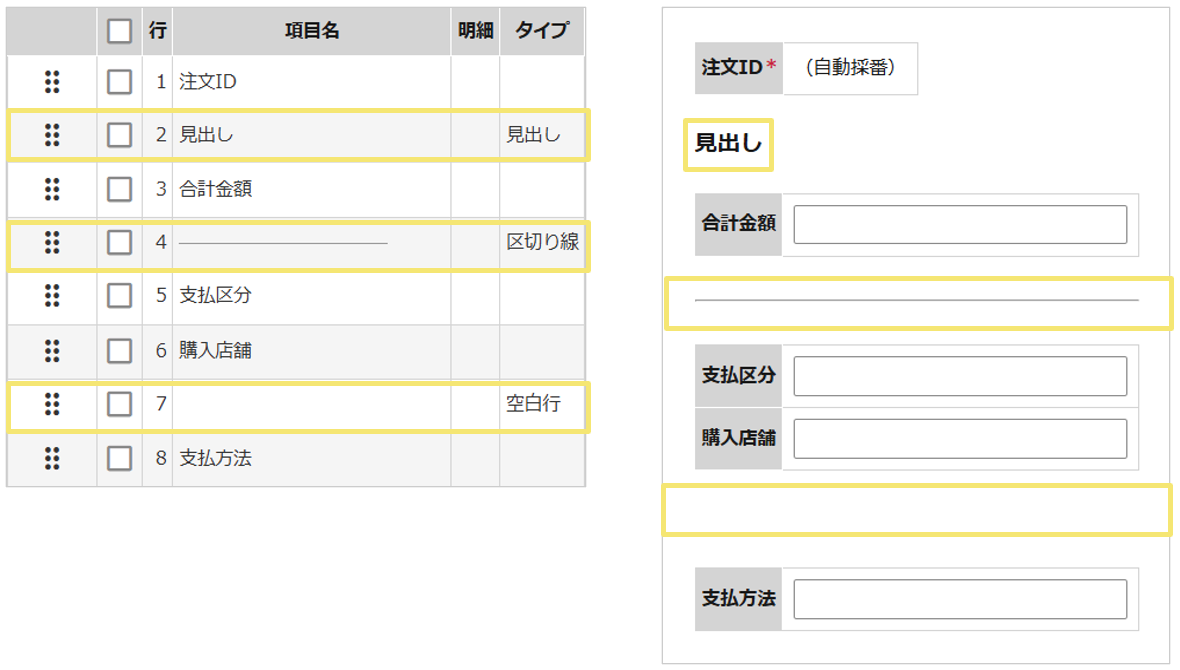Enable the checkbox on the 合計金額 row
The height and width of the screenshot is (670, 1180).
[120, 189]
